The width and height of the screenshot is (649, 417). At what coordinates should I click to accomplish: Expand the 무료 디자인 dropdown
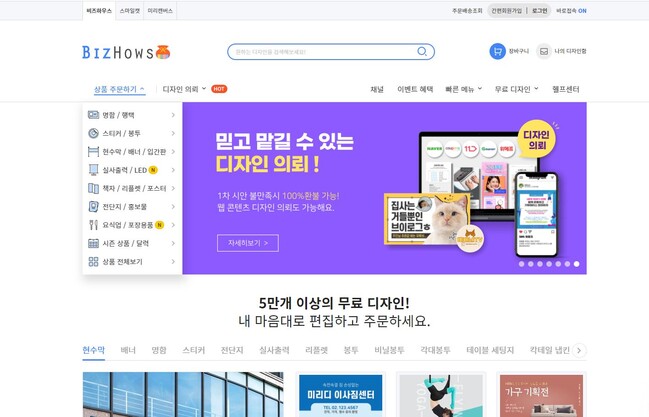coord(517,89)
